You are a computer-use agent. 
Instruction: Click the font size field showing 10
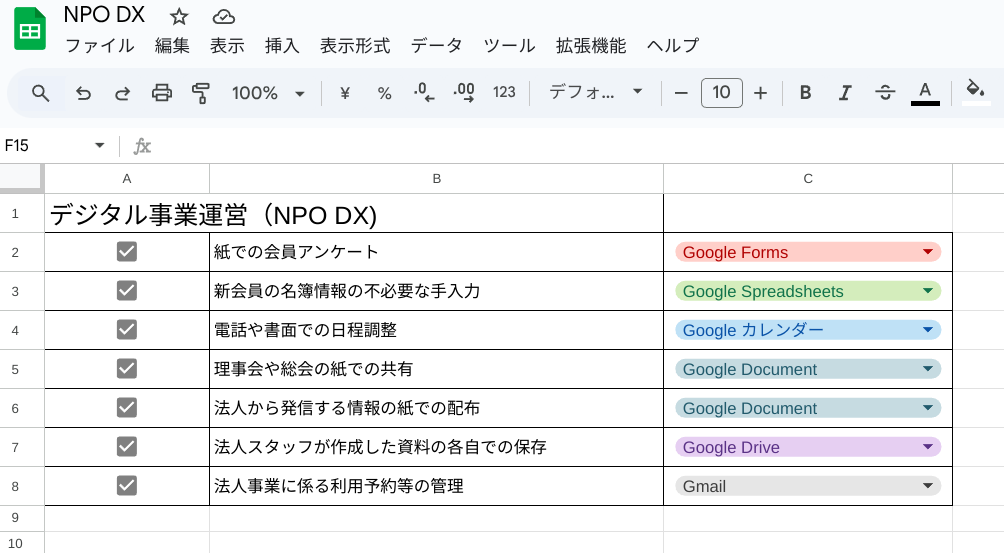click(x=722, y=93)
